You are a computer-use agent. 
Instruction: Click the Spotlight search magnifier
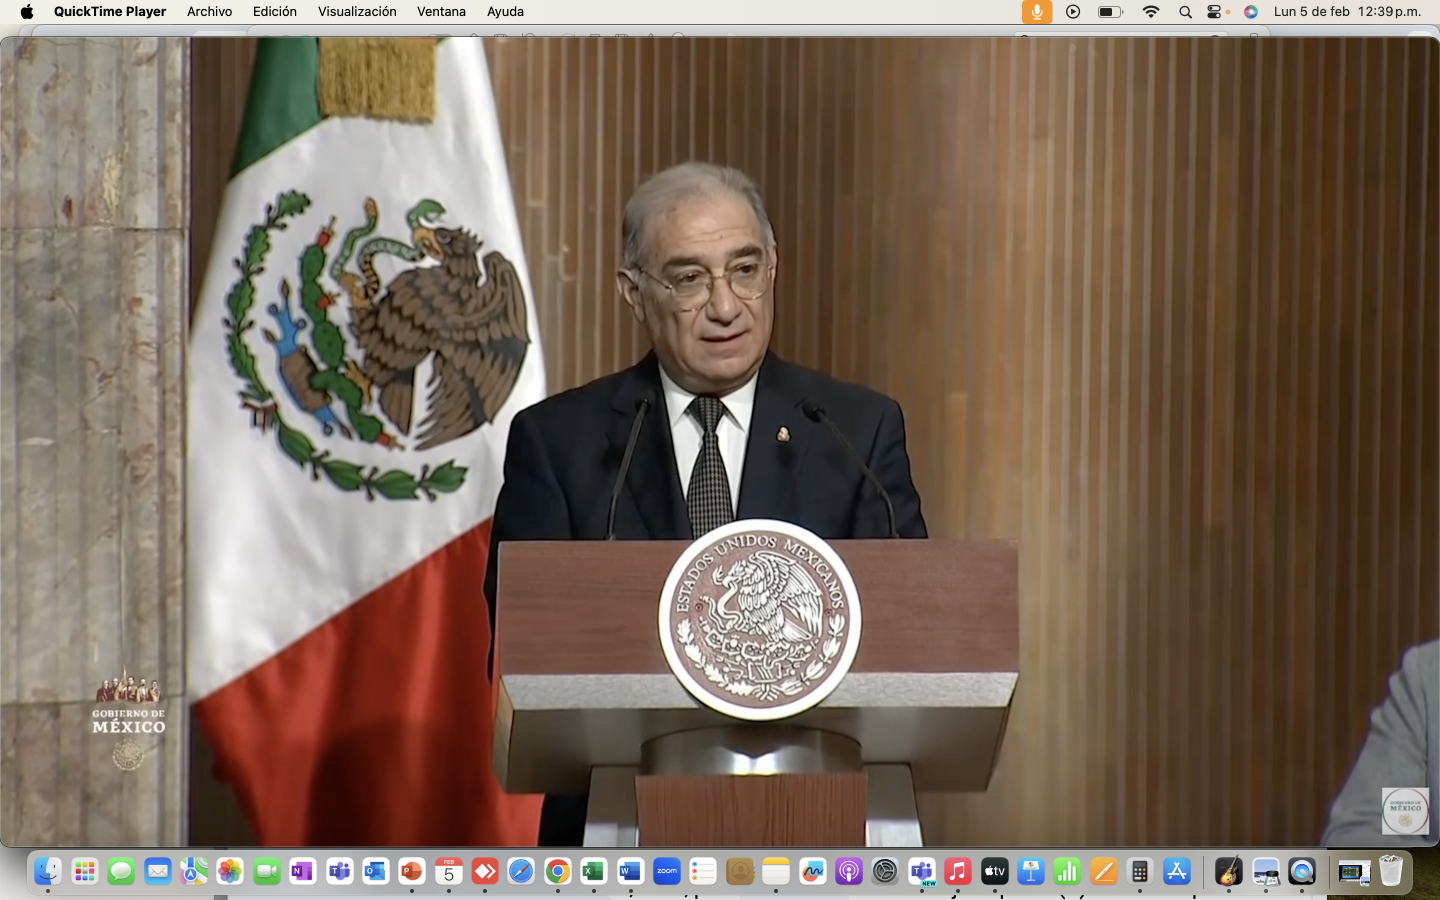[1185, 12]
